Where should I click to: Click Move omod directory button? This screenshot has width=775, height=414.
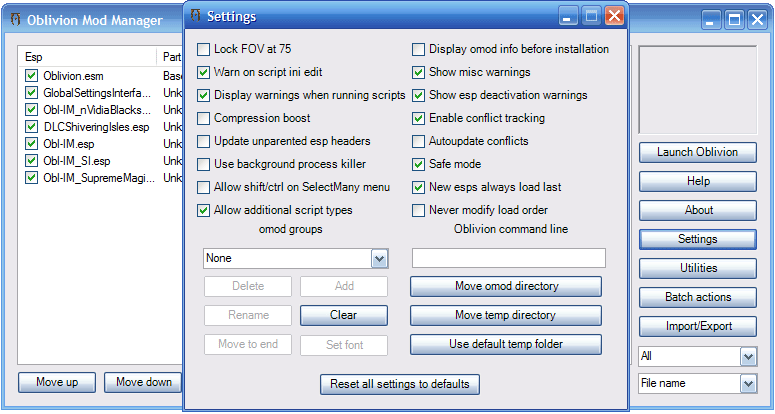point(506,287)
